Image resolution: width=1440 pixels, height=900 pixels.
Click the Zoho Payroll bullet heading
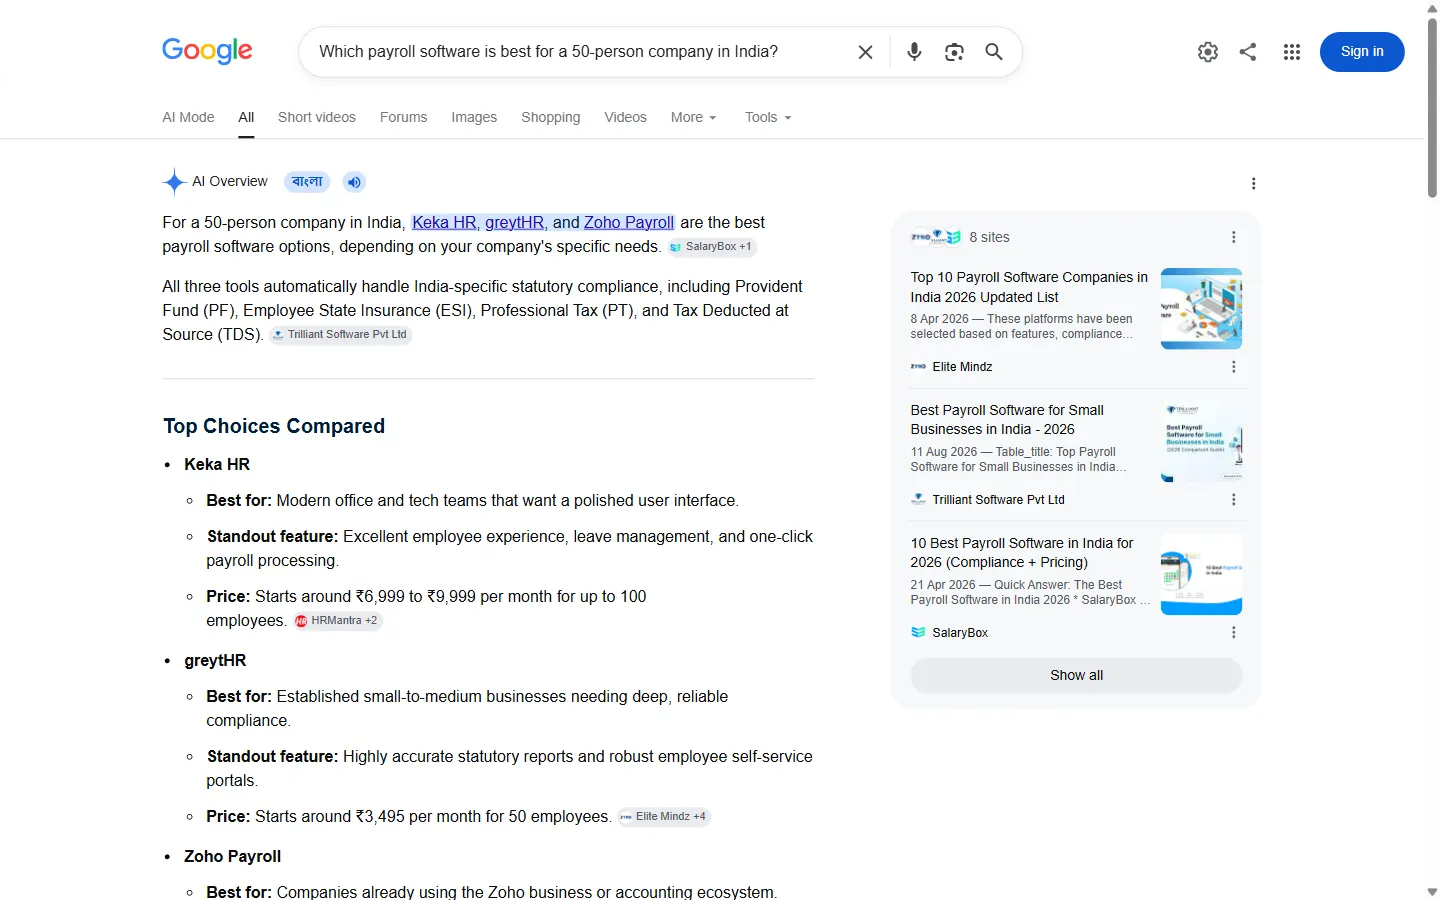[232, 857]
